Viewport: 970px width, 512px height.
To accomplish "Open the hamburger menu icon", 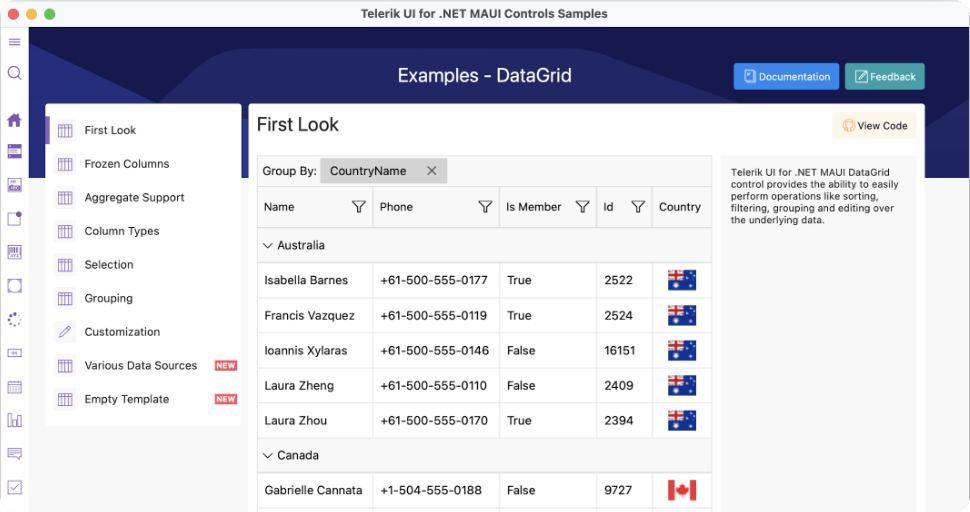I will [14, 42].
